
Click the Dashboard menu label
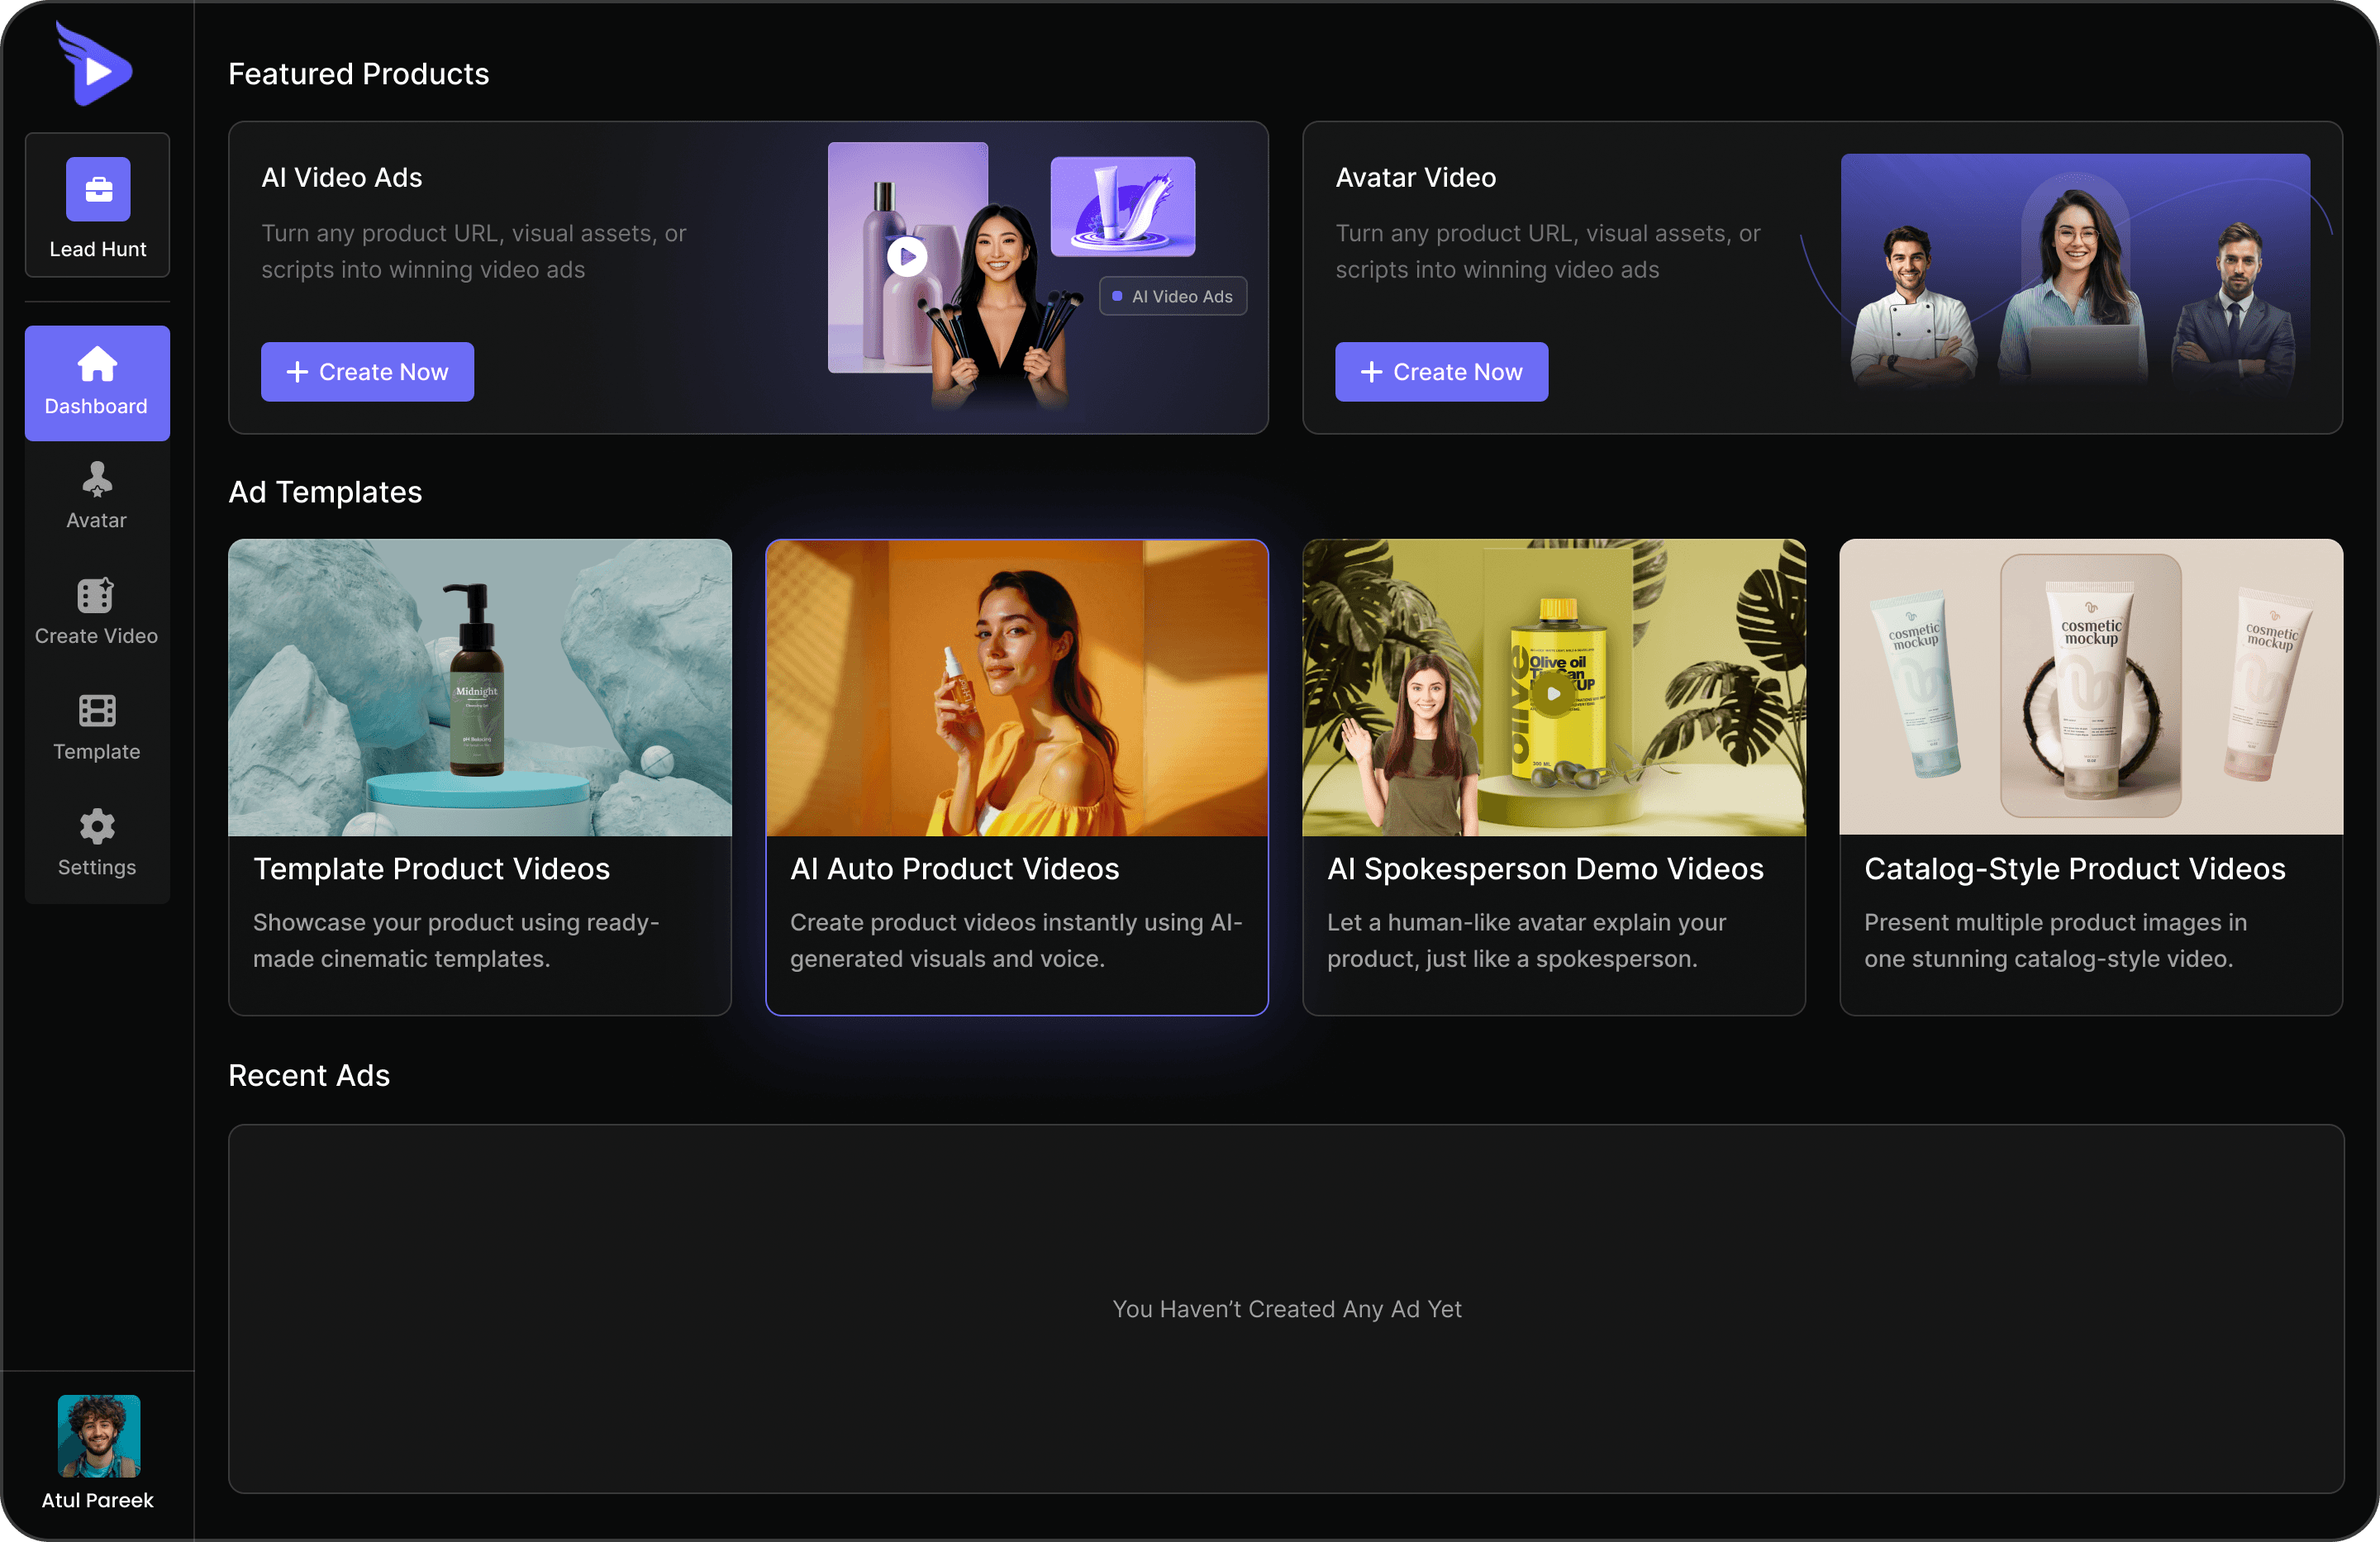pos(96,407)
